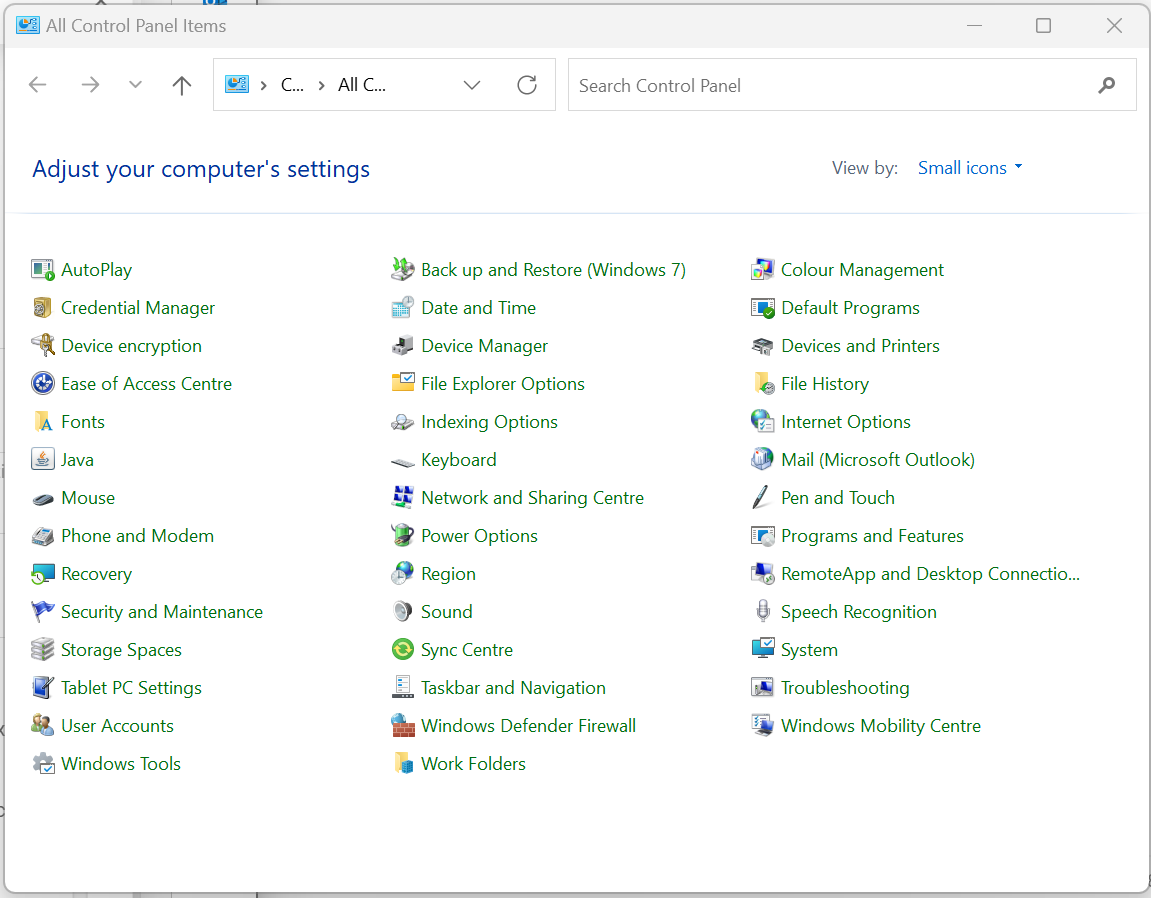Open the Default Programs link
This screenshot has width=1151, height=898.
[850, 308]
